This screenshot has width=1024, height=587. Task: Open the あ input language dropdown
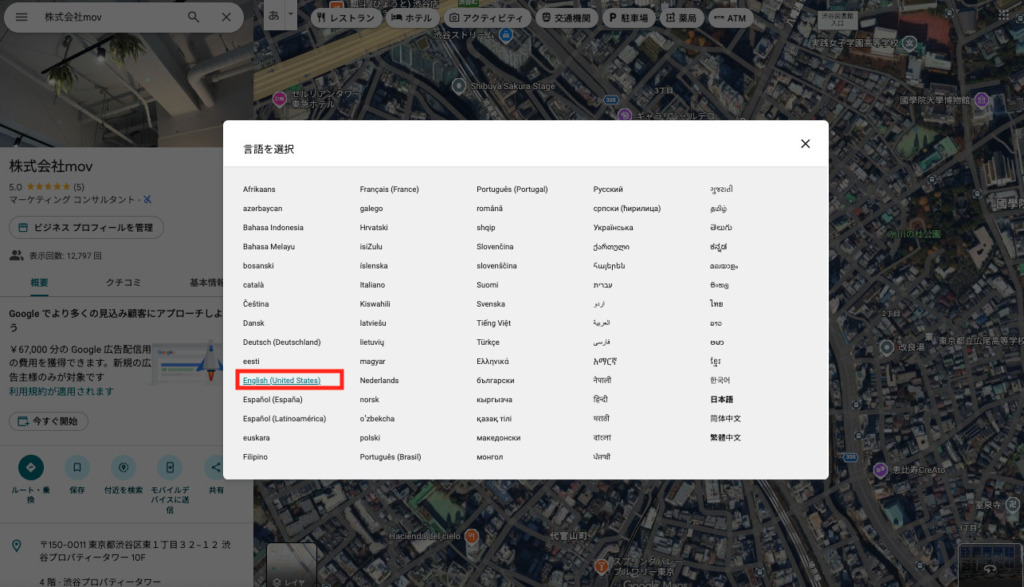coord(281,16)
